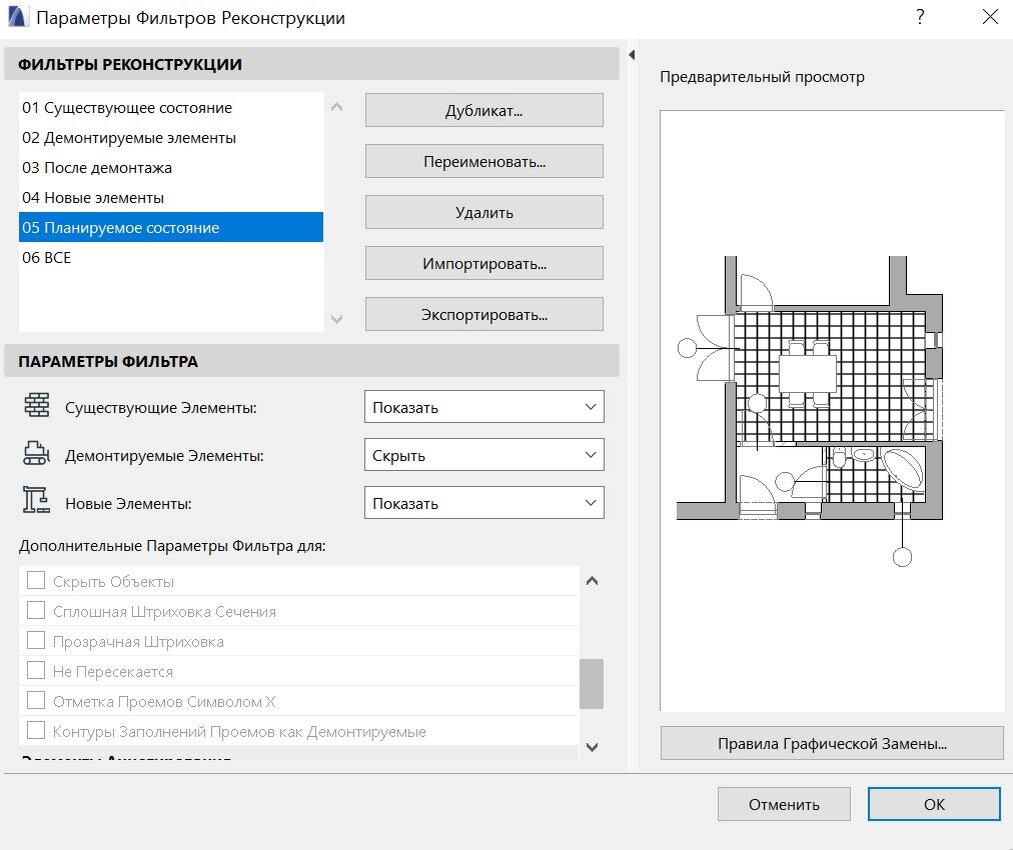This screenshot has width=1013, height=850.
Task: Click the Удалить button
Action: click(x=484, y=212)
